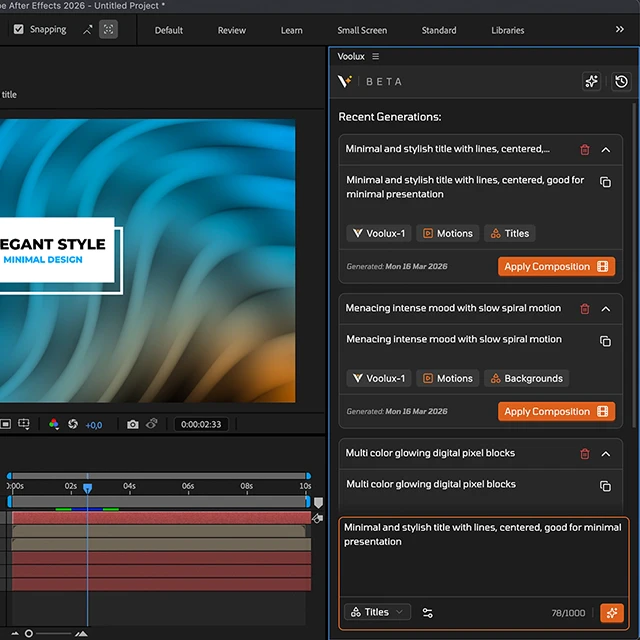This screenshot has height=640, width=640.
Task: Open the Titles category dropdown
Action: 377,612
